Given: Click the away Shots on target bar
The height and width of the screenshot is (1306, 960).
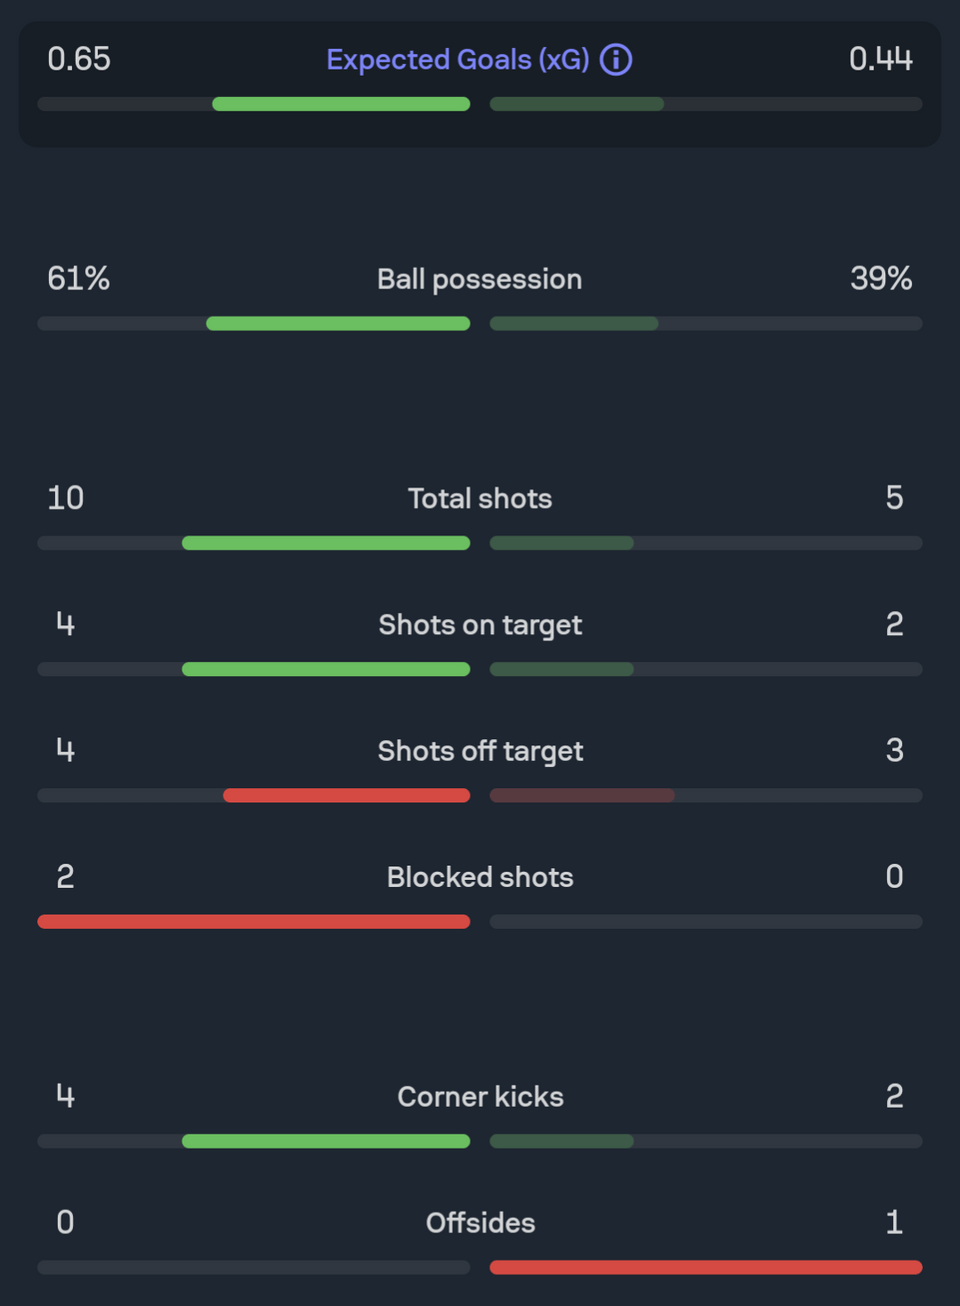Looking at the screenshot, I should 562,669.
